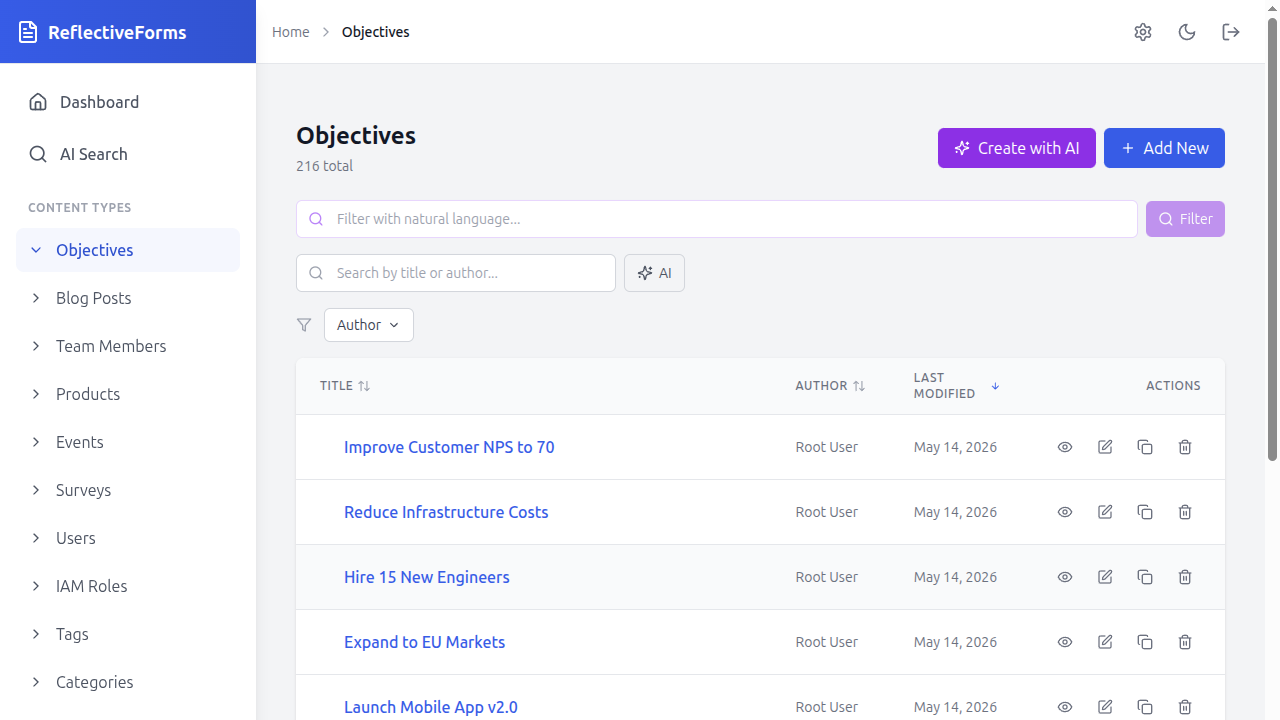
Task: Delete Expand to EU Markets
Action: click(x=1185, y=642)
